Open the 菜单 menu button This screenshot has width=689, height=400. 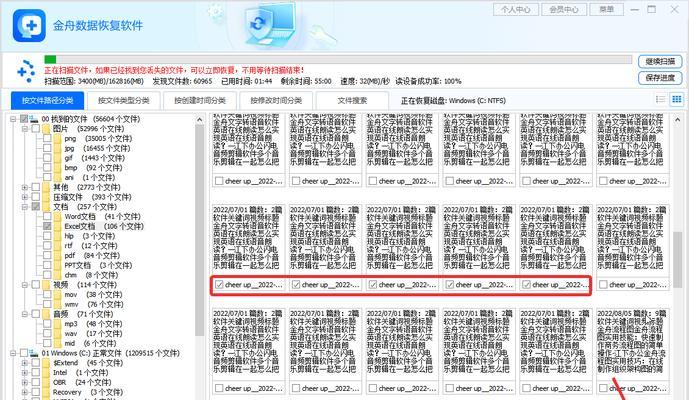606,9
